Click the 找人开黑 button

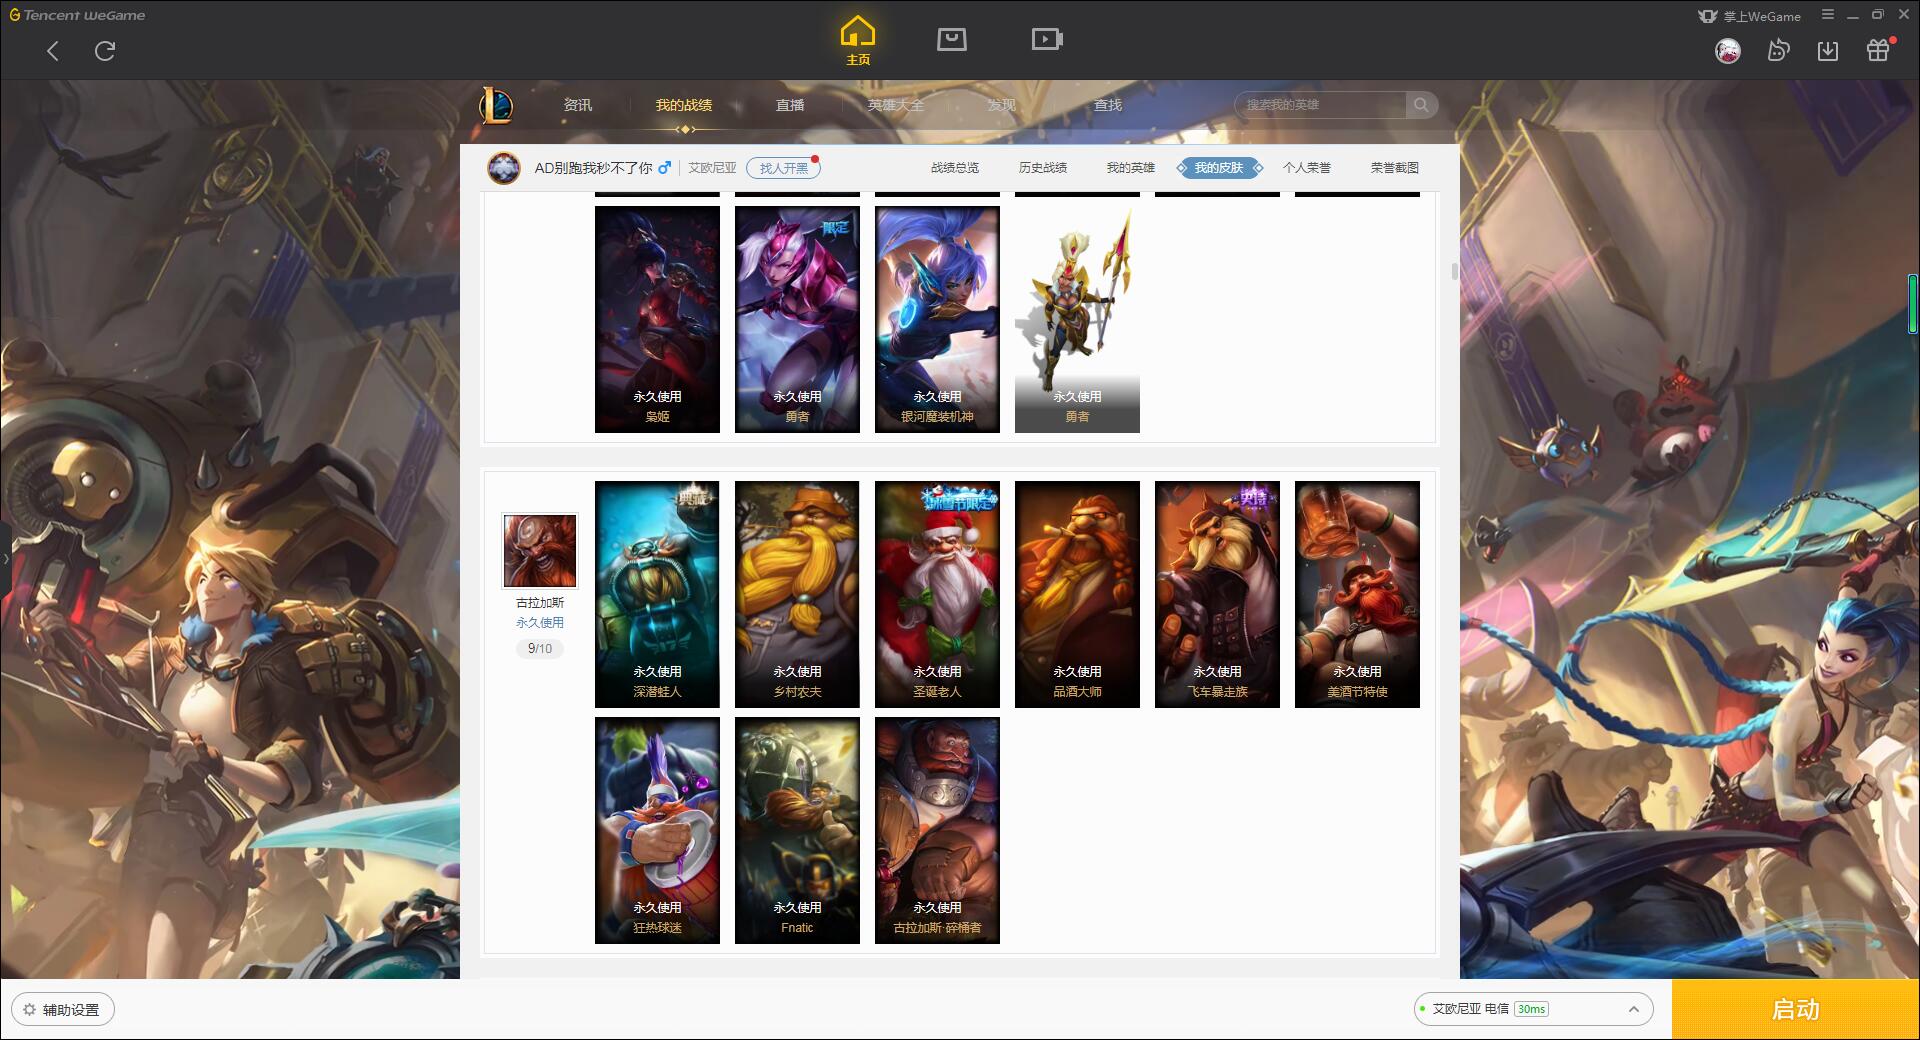[783, 168]
